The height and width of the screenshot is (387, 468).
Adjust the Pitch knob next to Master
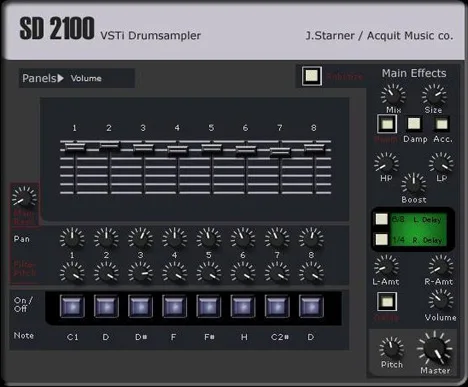click(392, 348)
